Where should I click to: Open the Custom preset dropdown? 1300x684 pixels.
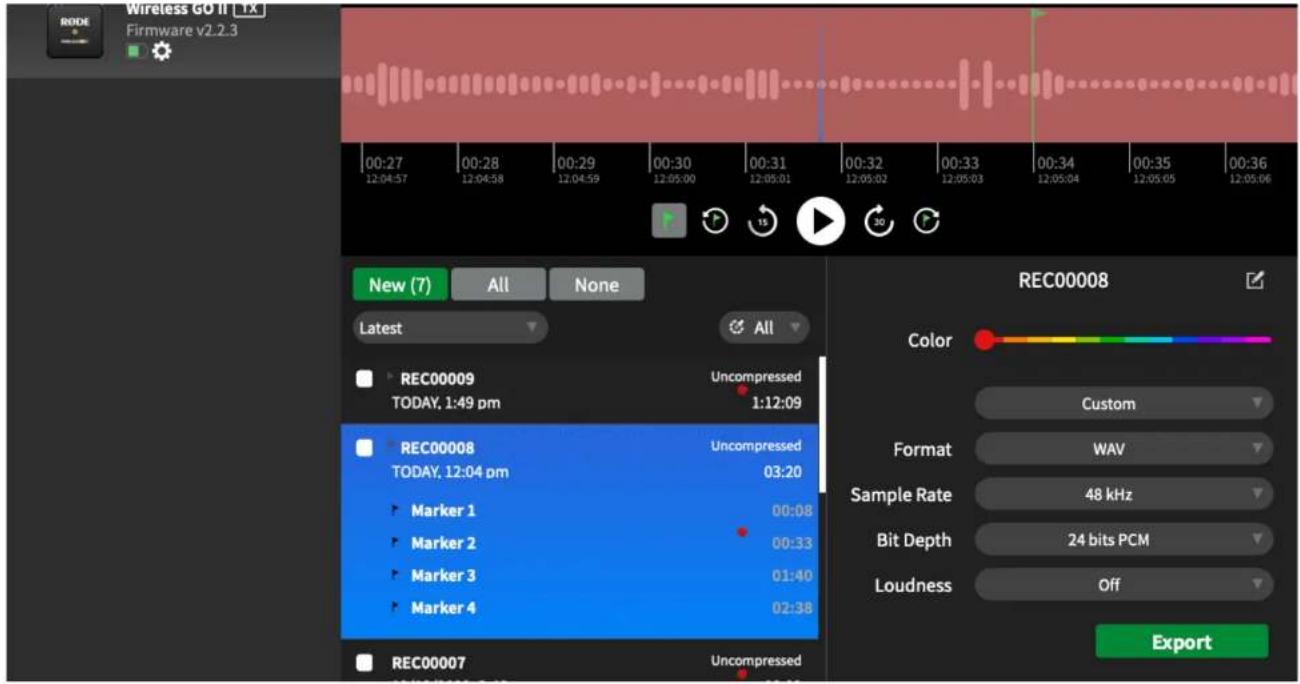1124,404
